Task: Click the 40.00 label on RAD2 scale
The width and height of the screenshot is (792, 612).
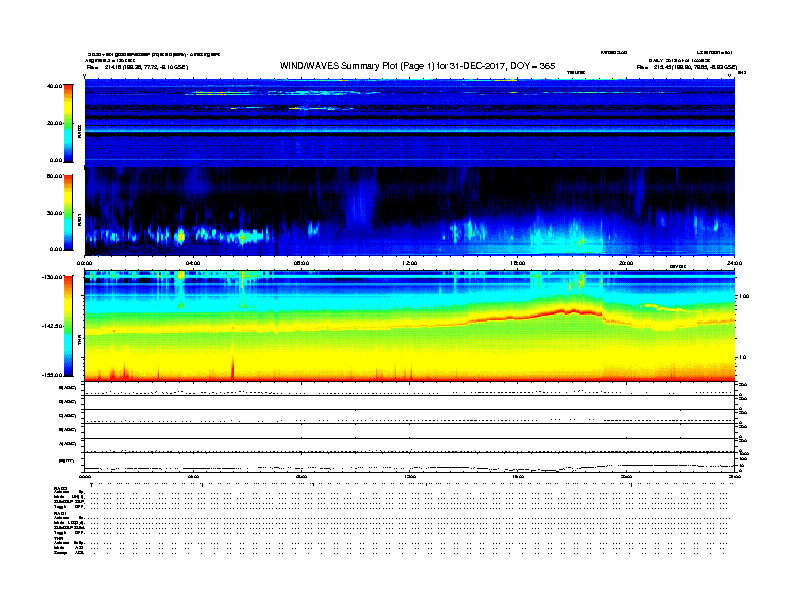Action: tap(55, 86)
